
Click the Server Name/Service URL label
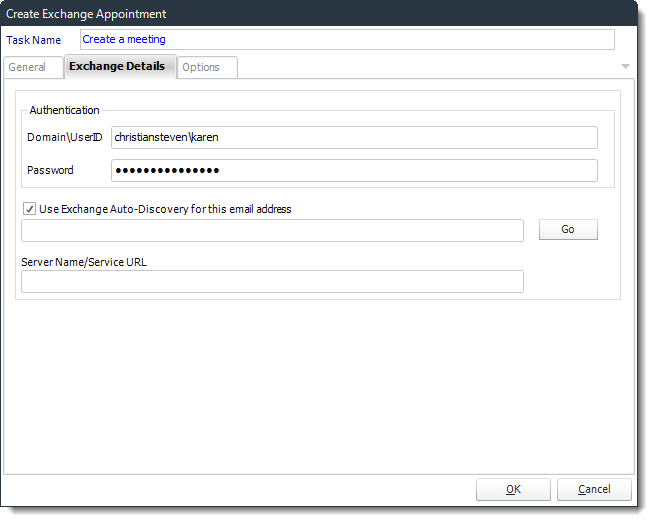tap(84, 262)
